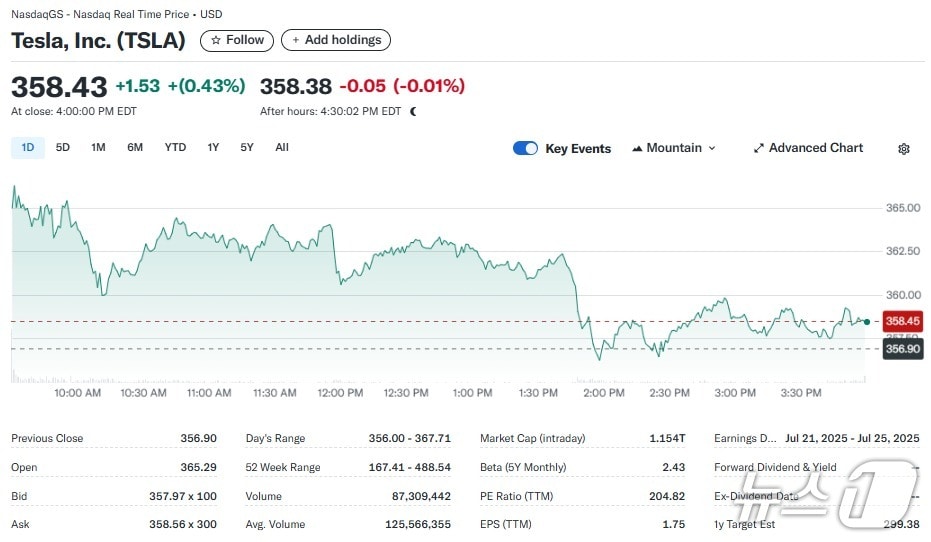Click the plus icon in Add holdings
Screen dimensions: 931x542
click(x=294, y=40)
